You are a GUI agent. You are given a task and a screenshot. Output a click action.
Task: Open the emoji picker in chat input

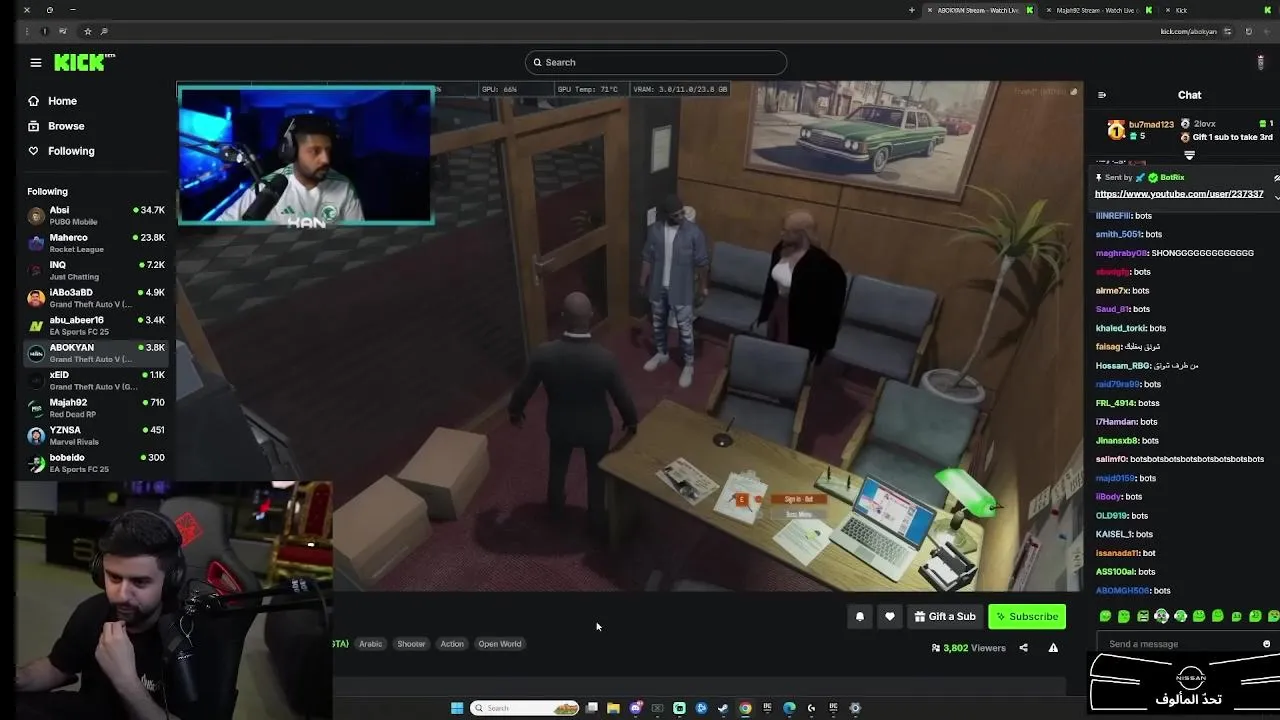pyautogui.click(x=1267, y=644)
